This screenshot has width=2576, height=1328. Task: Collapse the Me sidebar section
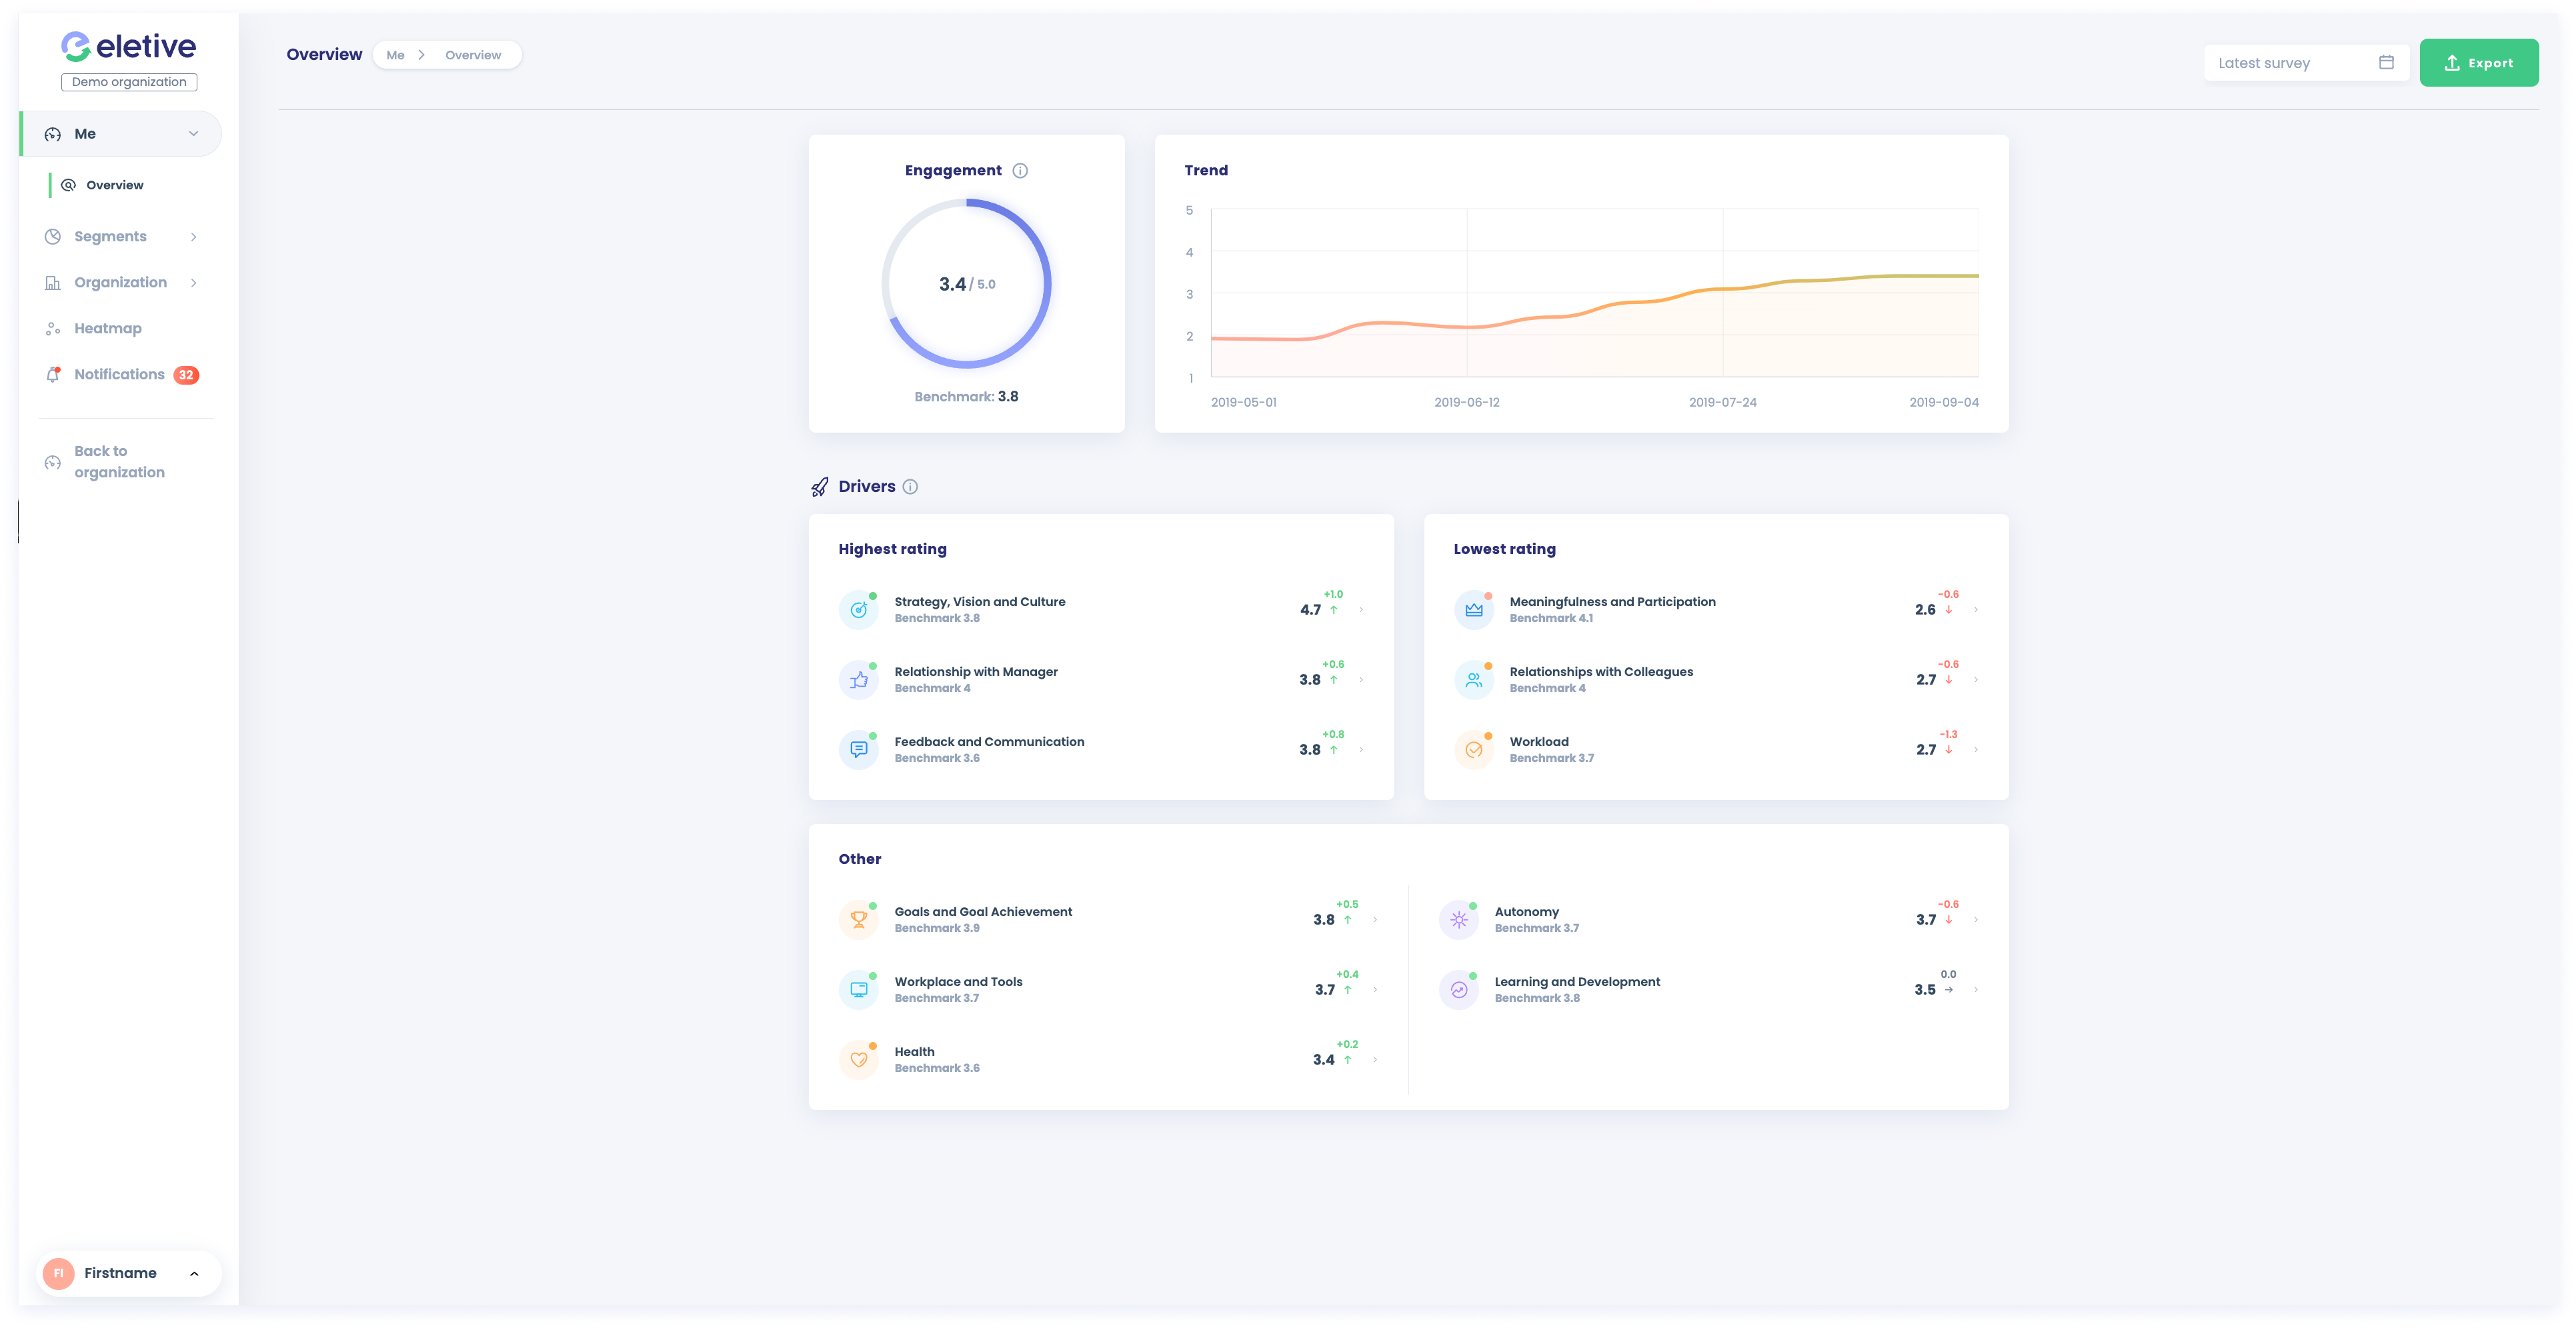[x=193, y=134]
